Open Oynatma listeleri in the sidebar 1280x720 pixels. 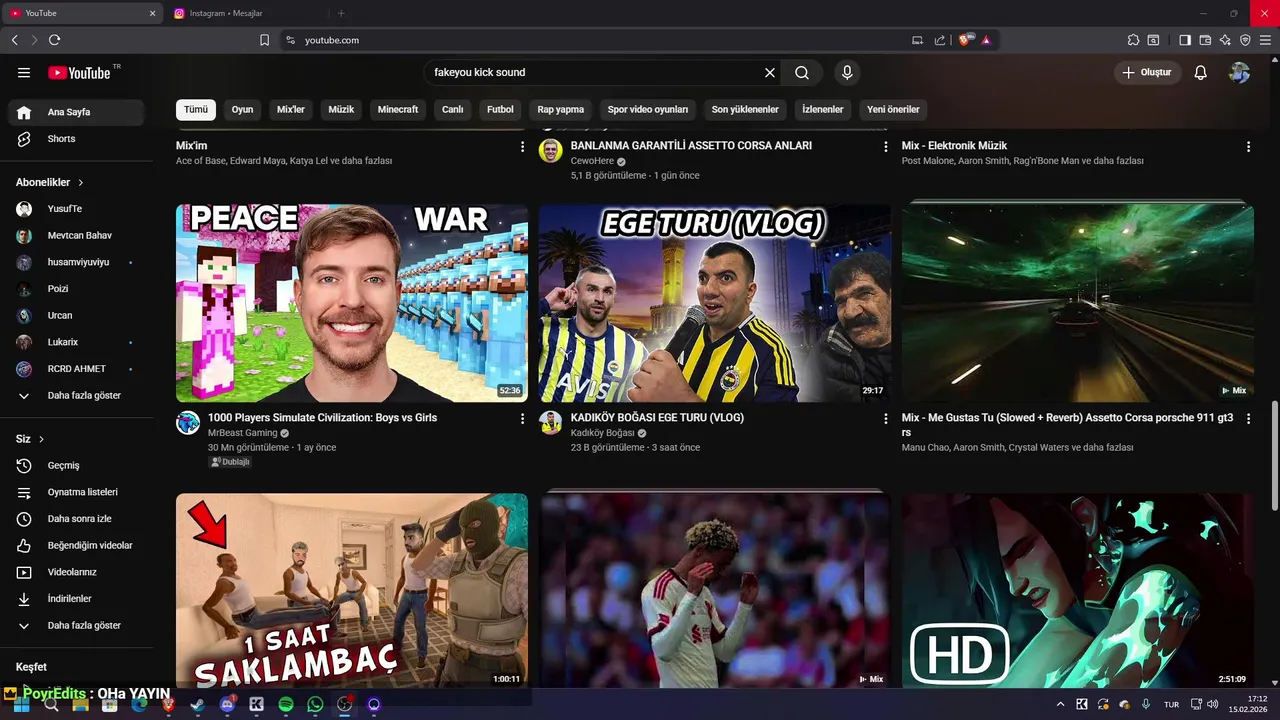point(77,492)
